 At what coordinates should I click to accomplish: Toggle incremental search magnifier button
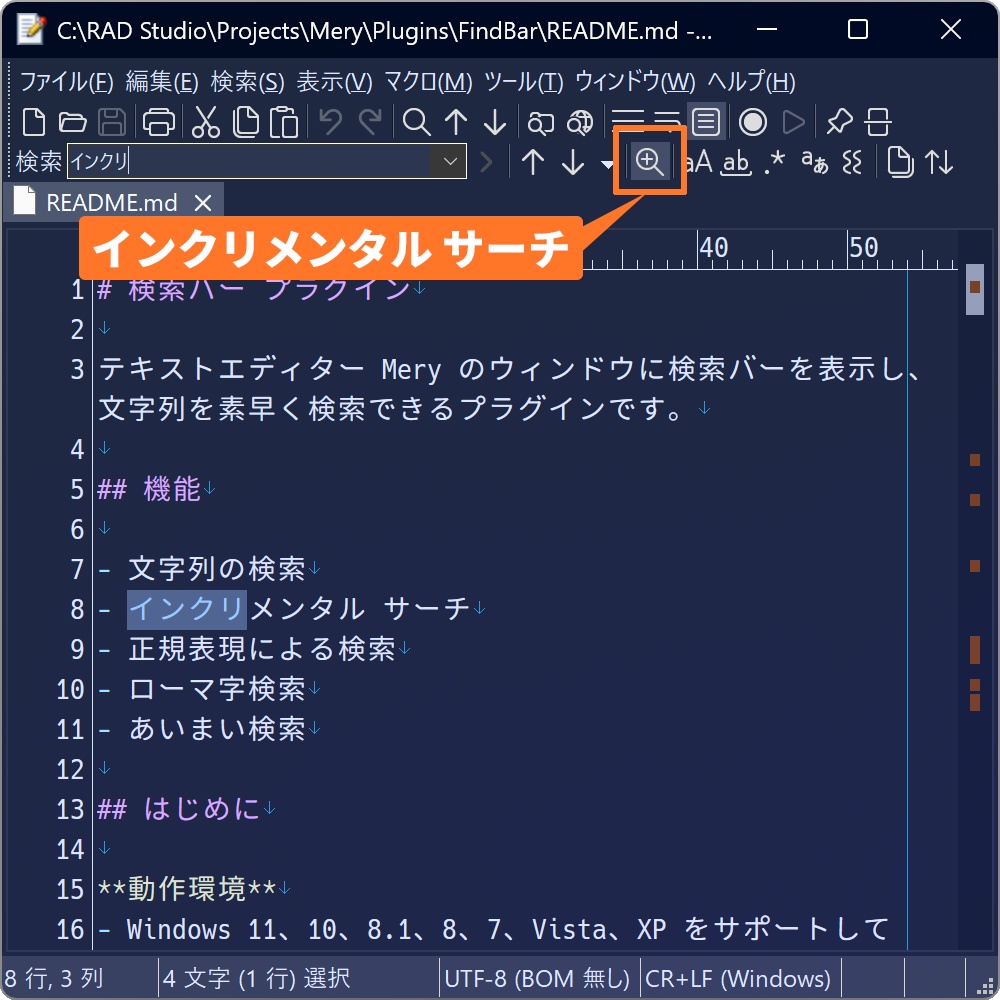point(649,161)
